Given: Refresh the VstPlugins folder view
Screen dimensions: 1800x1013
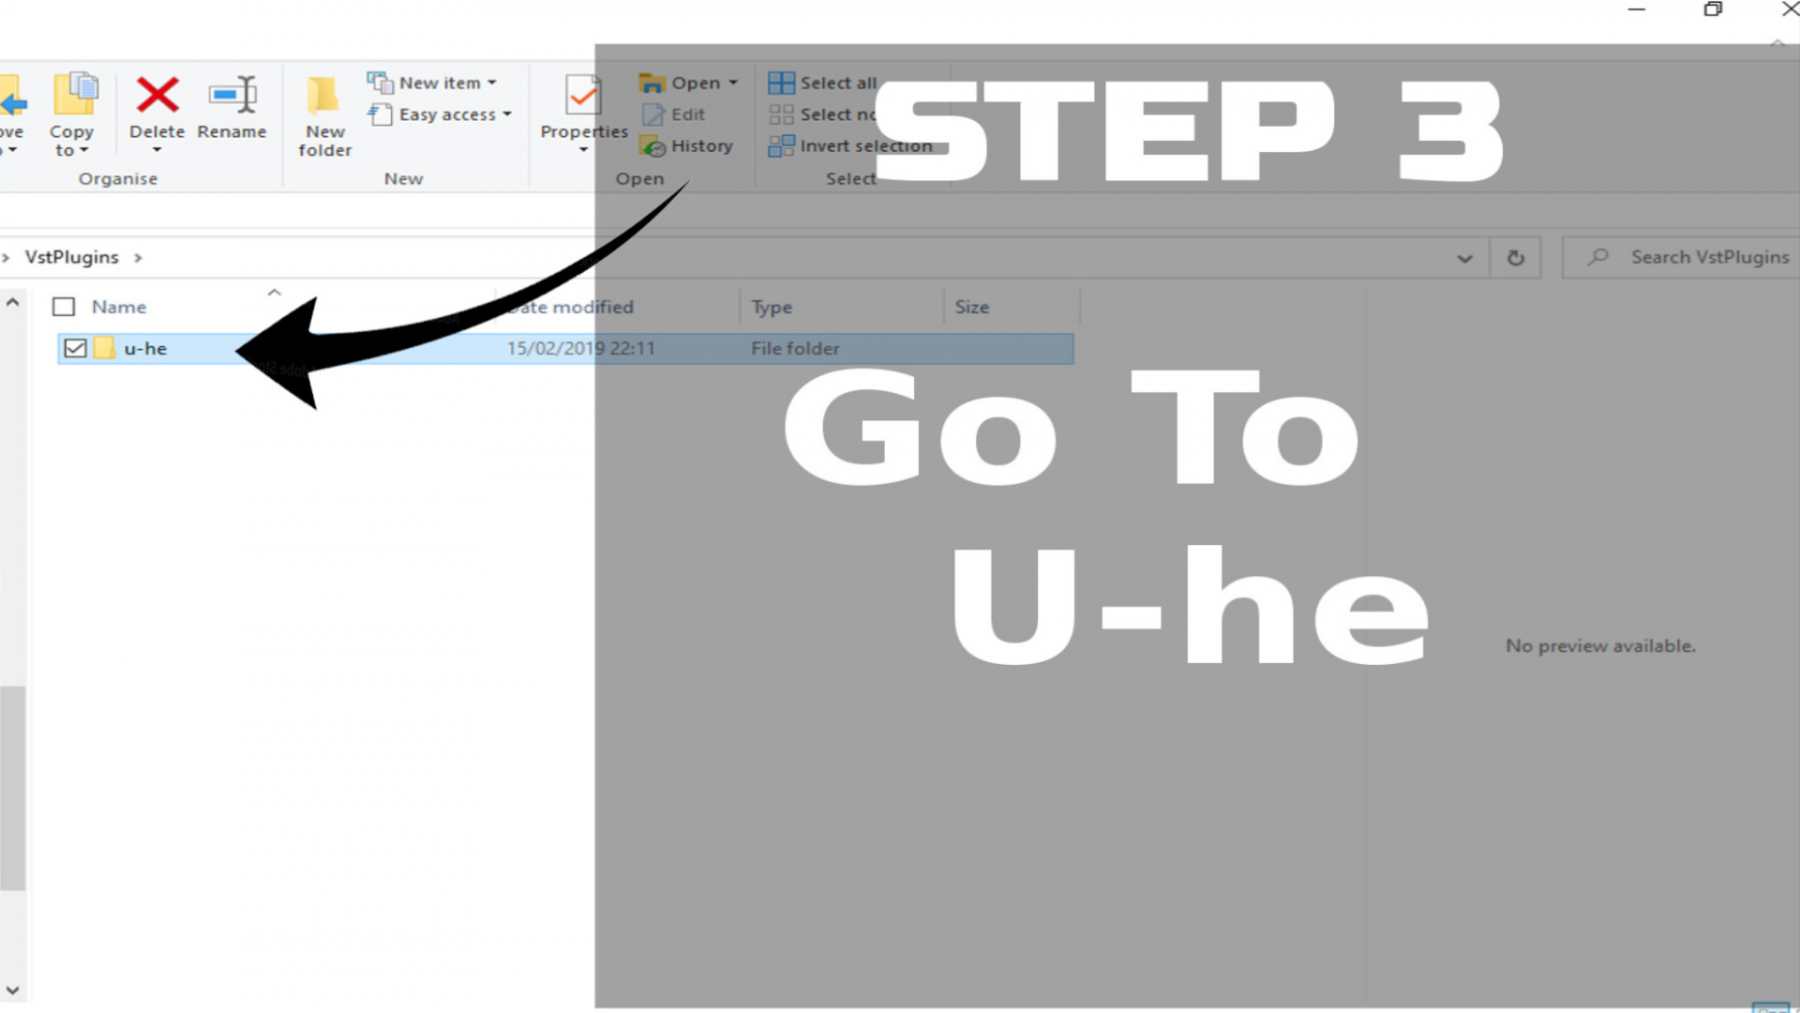Looking at the screenshot, I should pos(1516,258).
